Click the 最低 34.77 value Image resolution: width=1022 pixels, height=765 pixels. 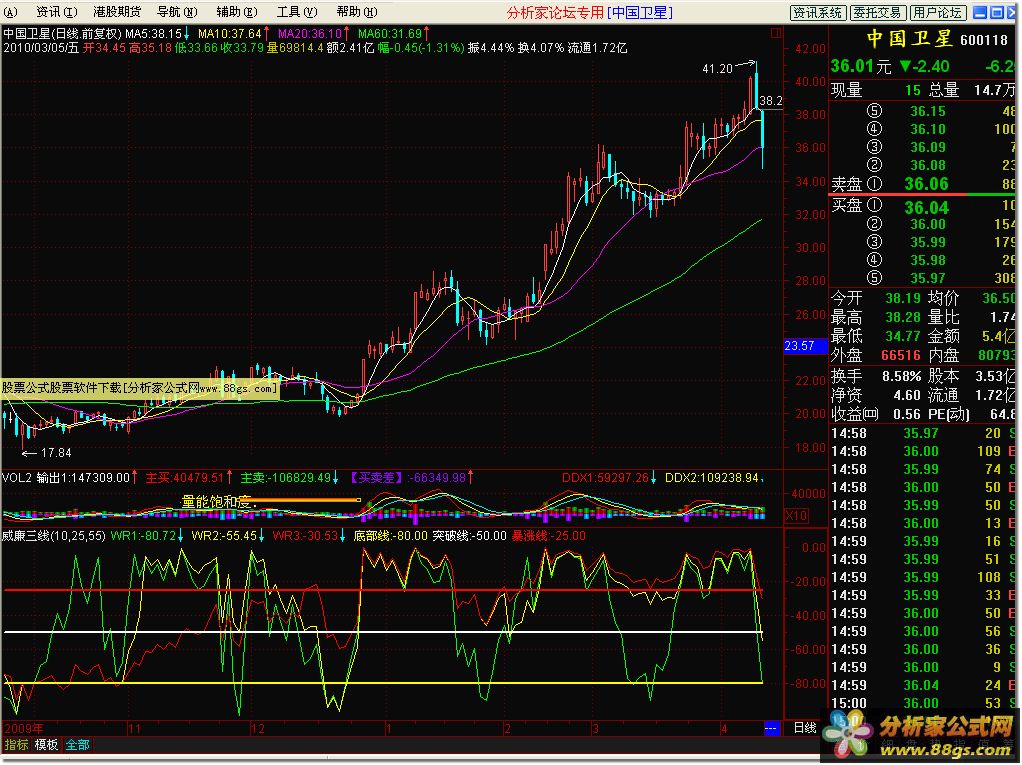[x=903, y=336]
